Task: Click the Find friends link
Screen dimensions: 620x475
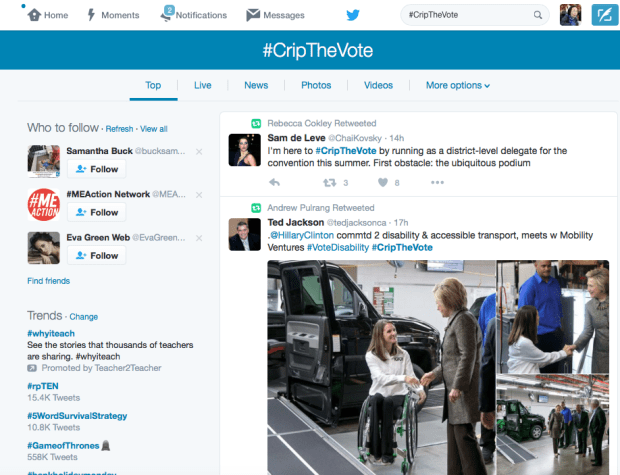Action: 49,281
